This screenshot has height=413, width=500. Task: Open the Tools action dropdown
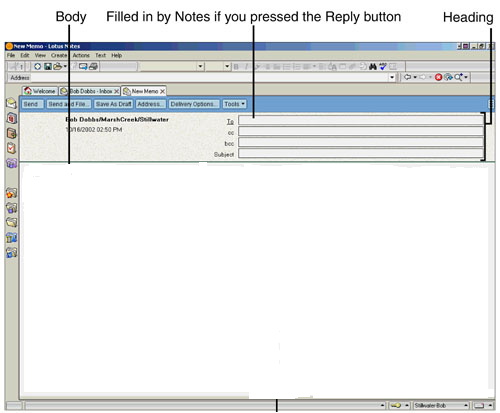pos(234,104)
